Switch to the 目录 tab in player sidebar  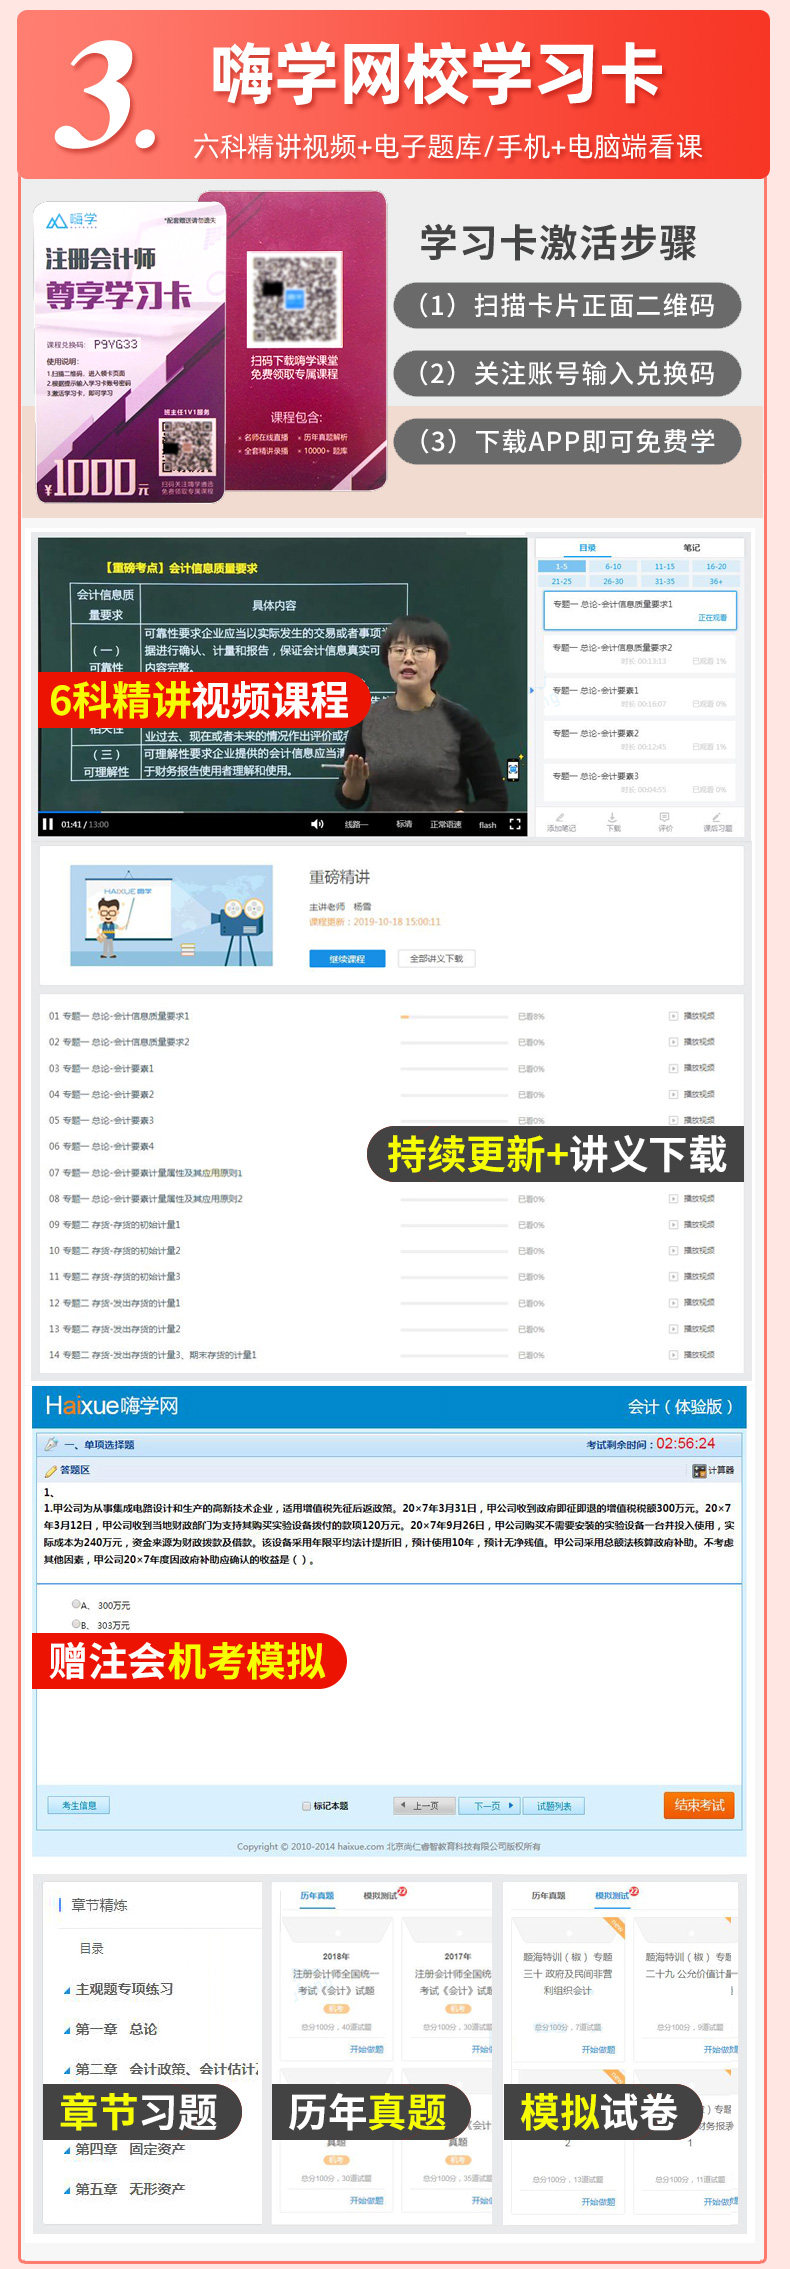pos(588,547)
